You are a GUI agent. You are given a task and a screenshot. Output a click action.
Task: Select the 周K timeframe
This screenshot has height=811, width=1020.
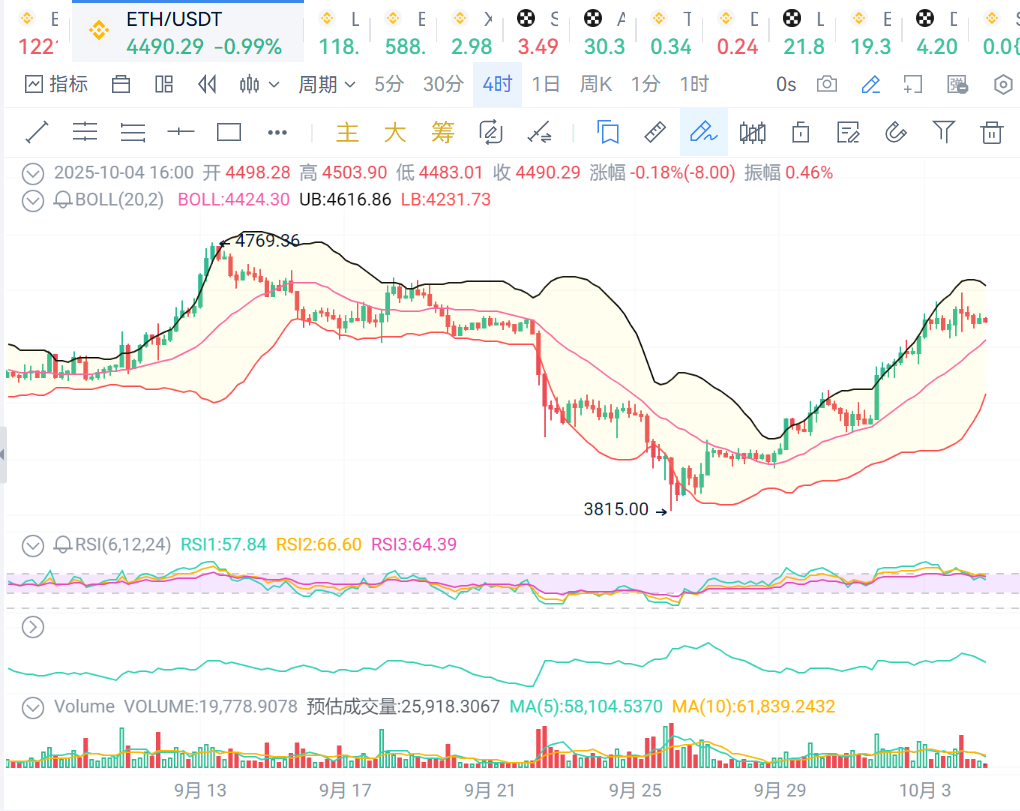point(596,85)
